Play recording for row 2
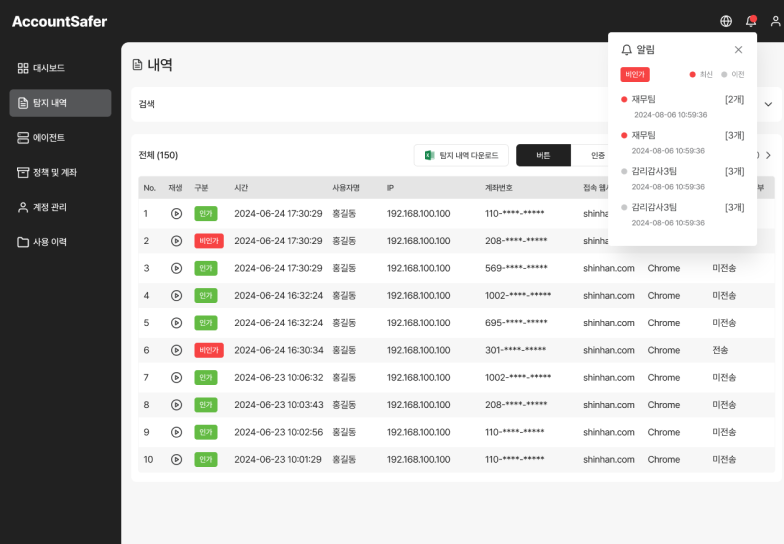 click(176, 241)
